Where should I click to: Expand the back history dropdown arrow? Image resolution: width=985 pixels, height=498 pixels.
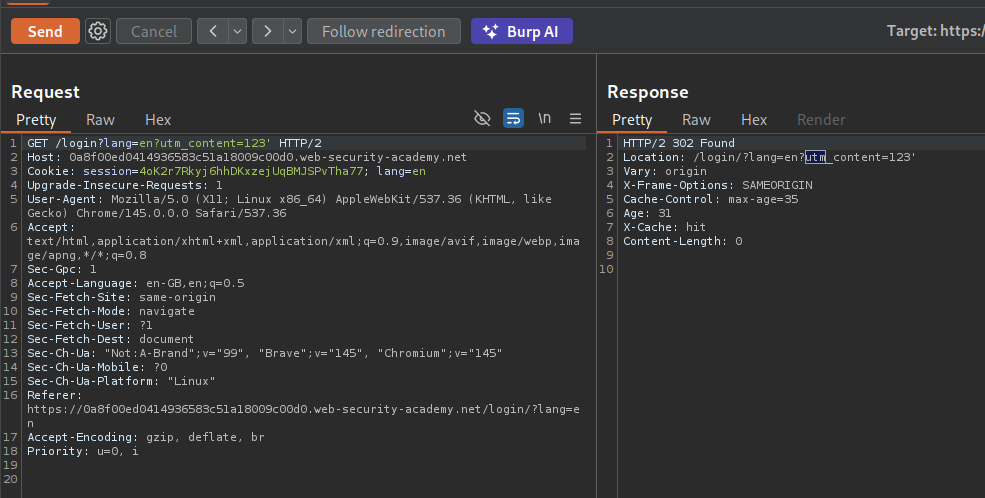click(237, 31)
